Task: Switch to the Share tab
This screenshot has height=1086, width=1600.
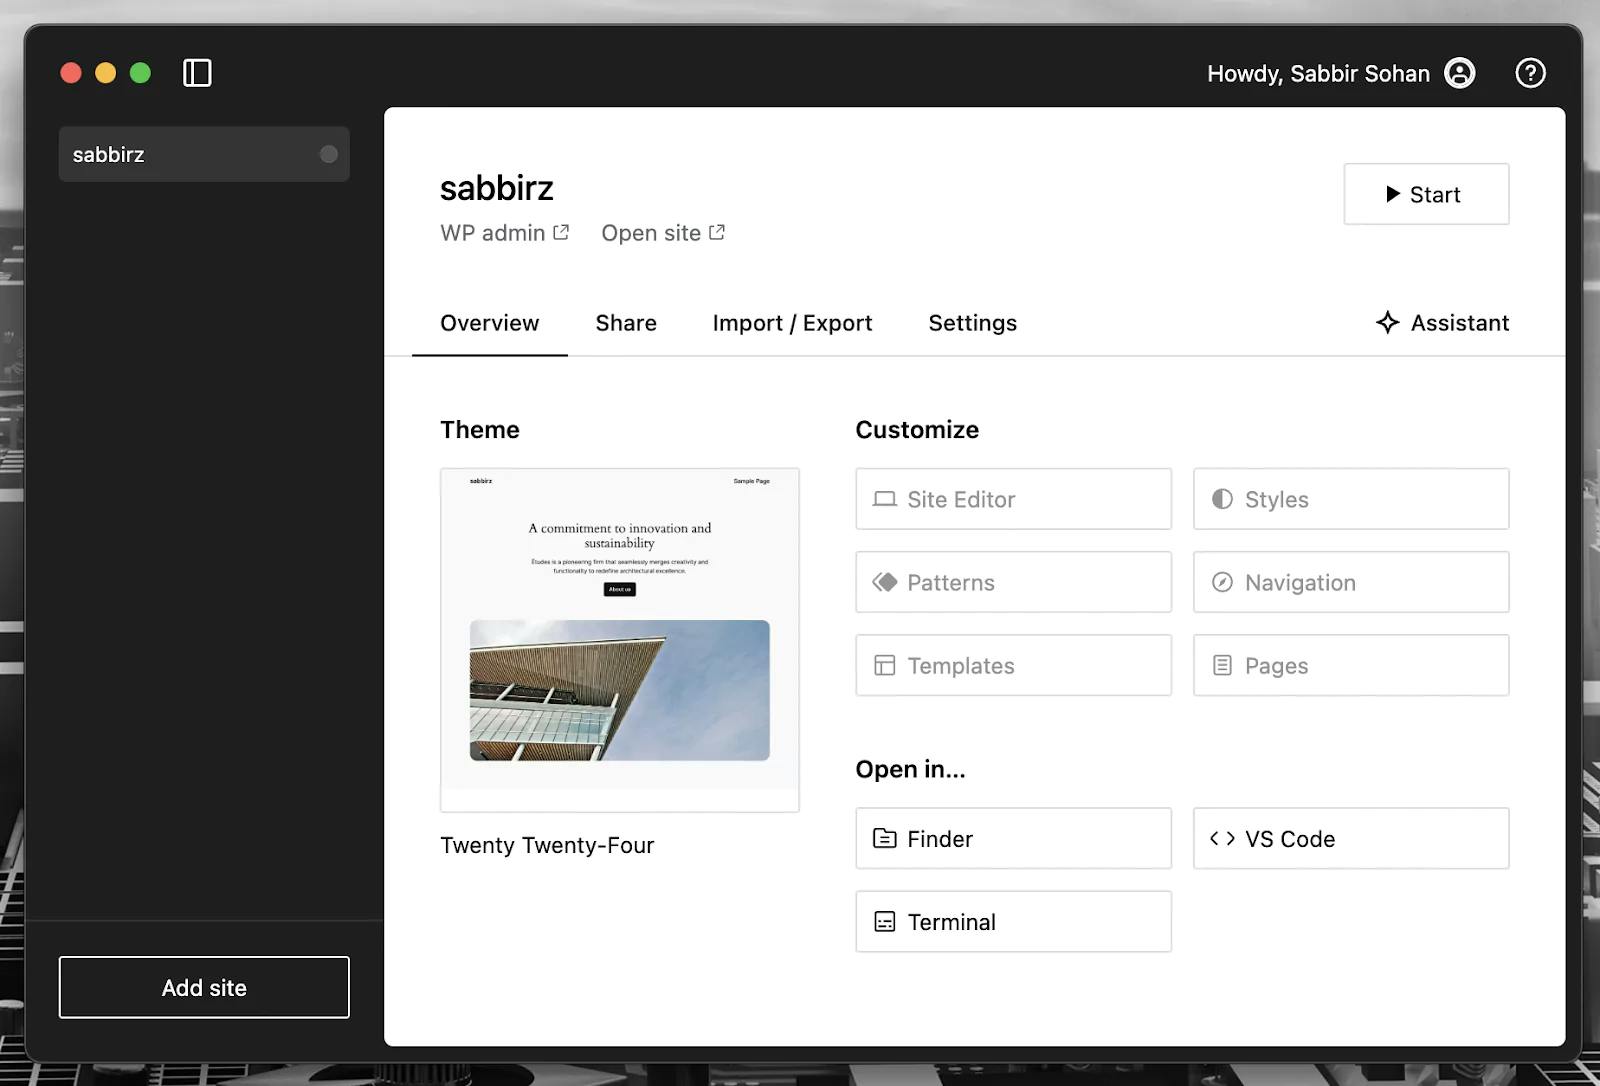Action: (x=626, y=323)
